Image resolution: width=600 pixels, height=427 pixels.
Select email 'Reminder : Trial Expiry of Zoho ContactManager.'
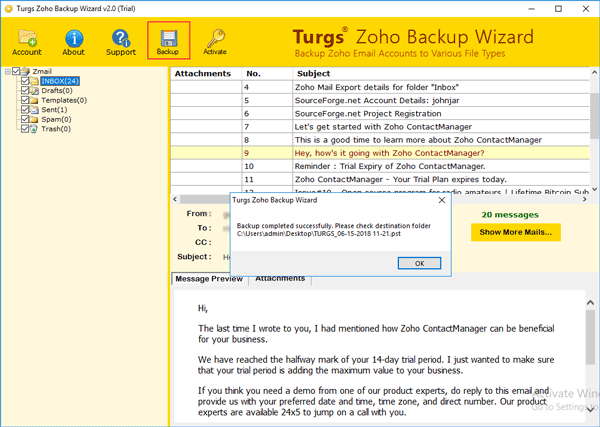[x=380, y=166]
